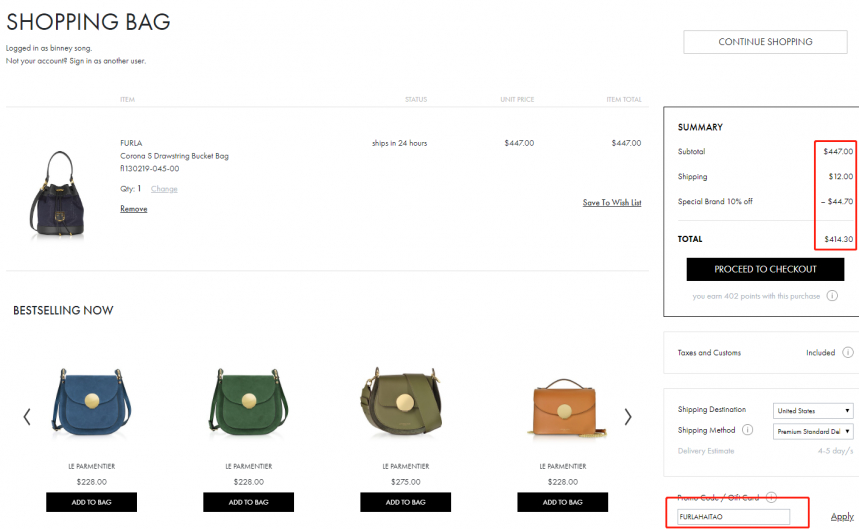Add the blue Le Parmentier bag to bag

[91, 502]
